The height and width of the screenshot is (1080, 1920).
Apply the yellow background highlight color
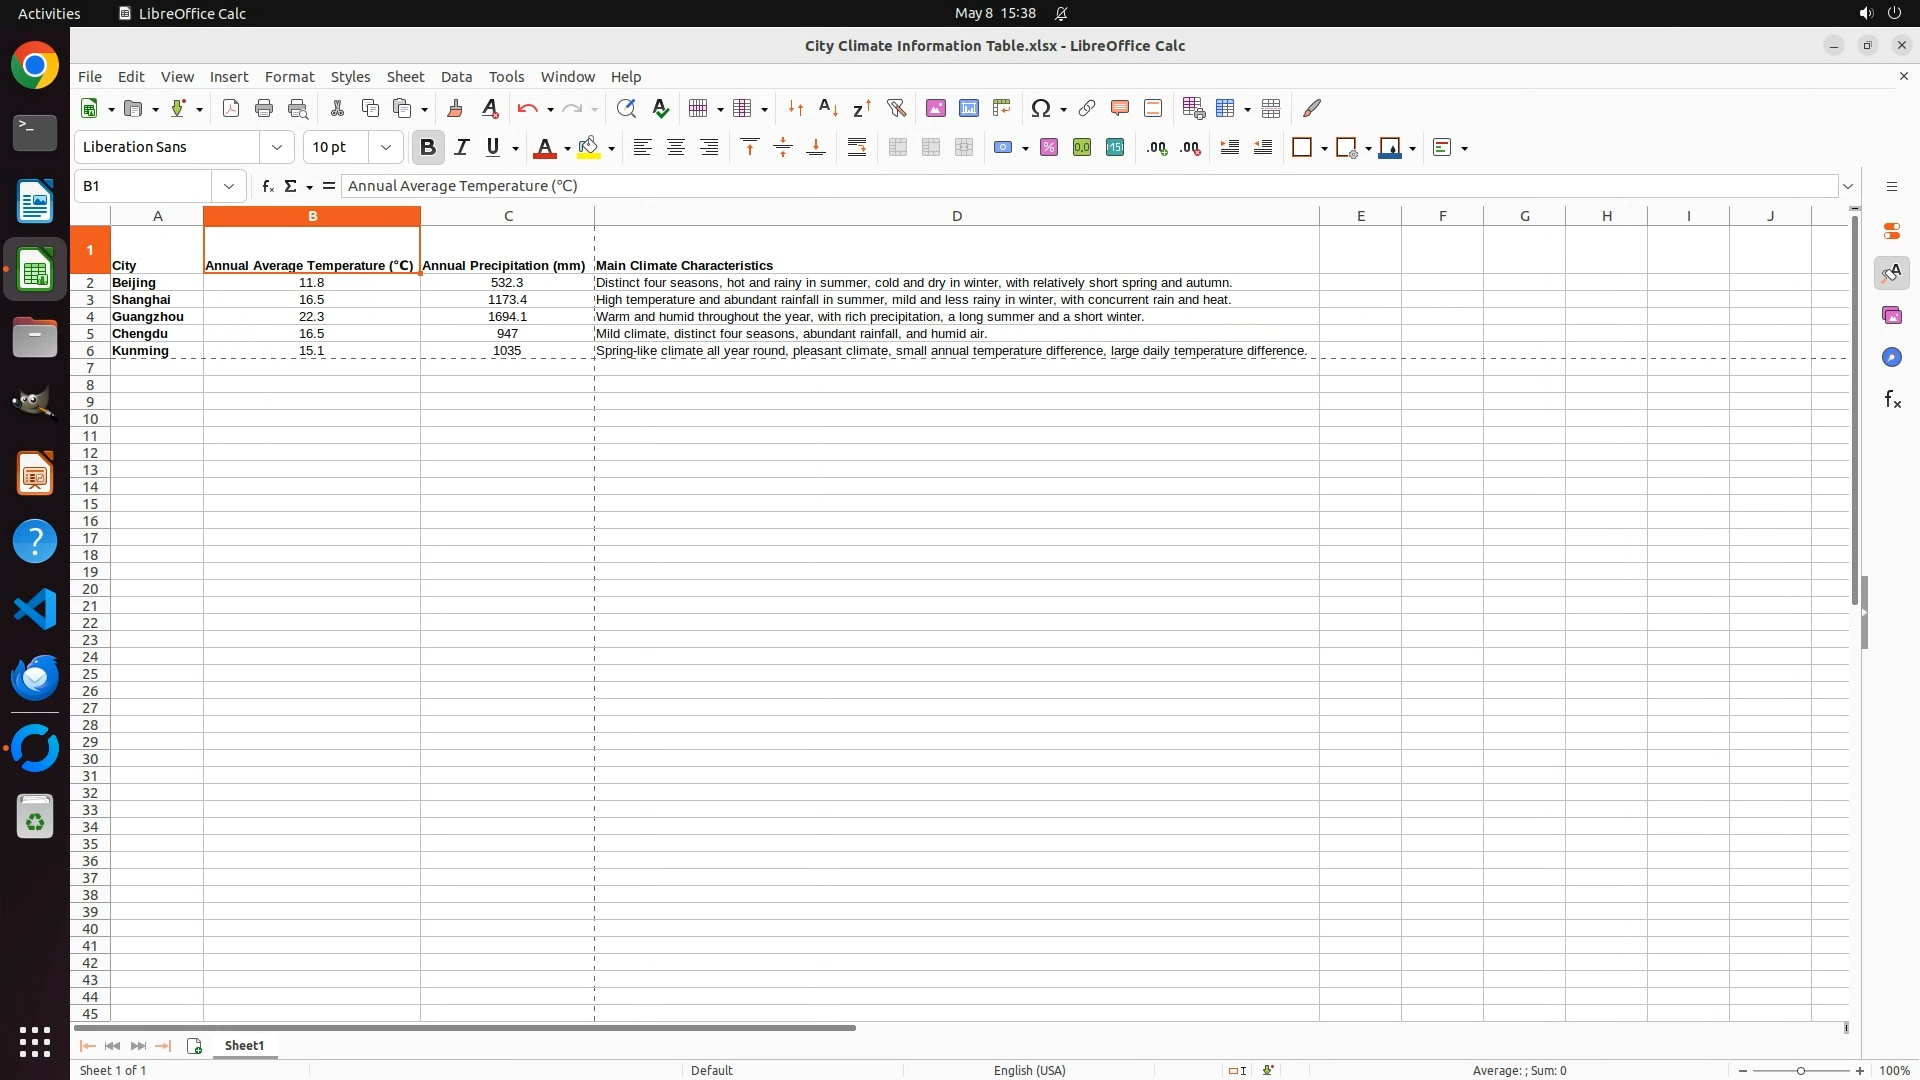(x=589, y=147)
